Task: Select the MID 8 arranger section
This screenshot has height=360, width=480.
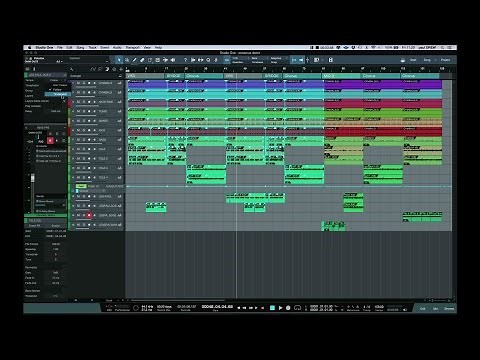Action: point(343,76)
